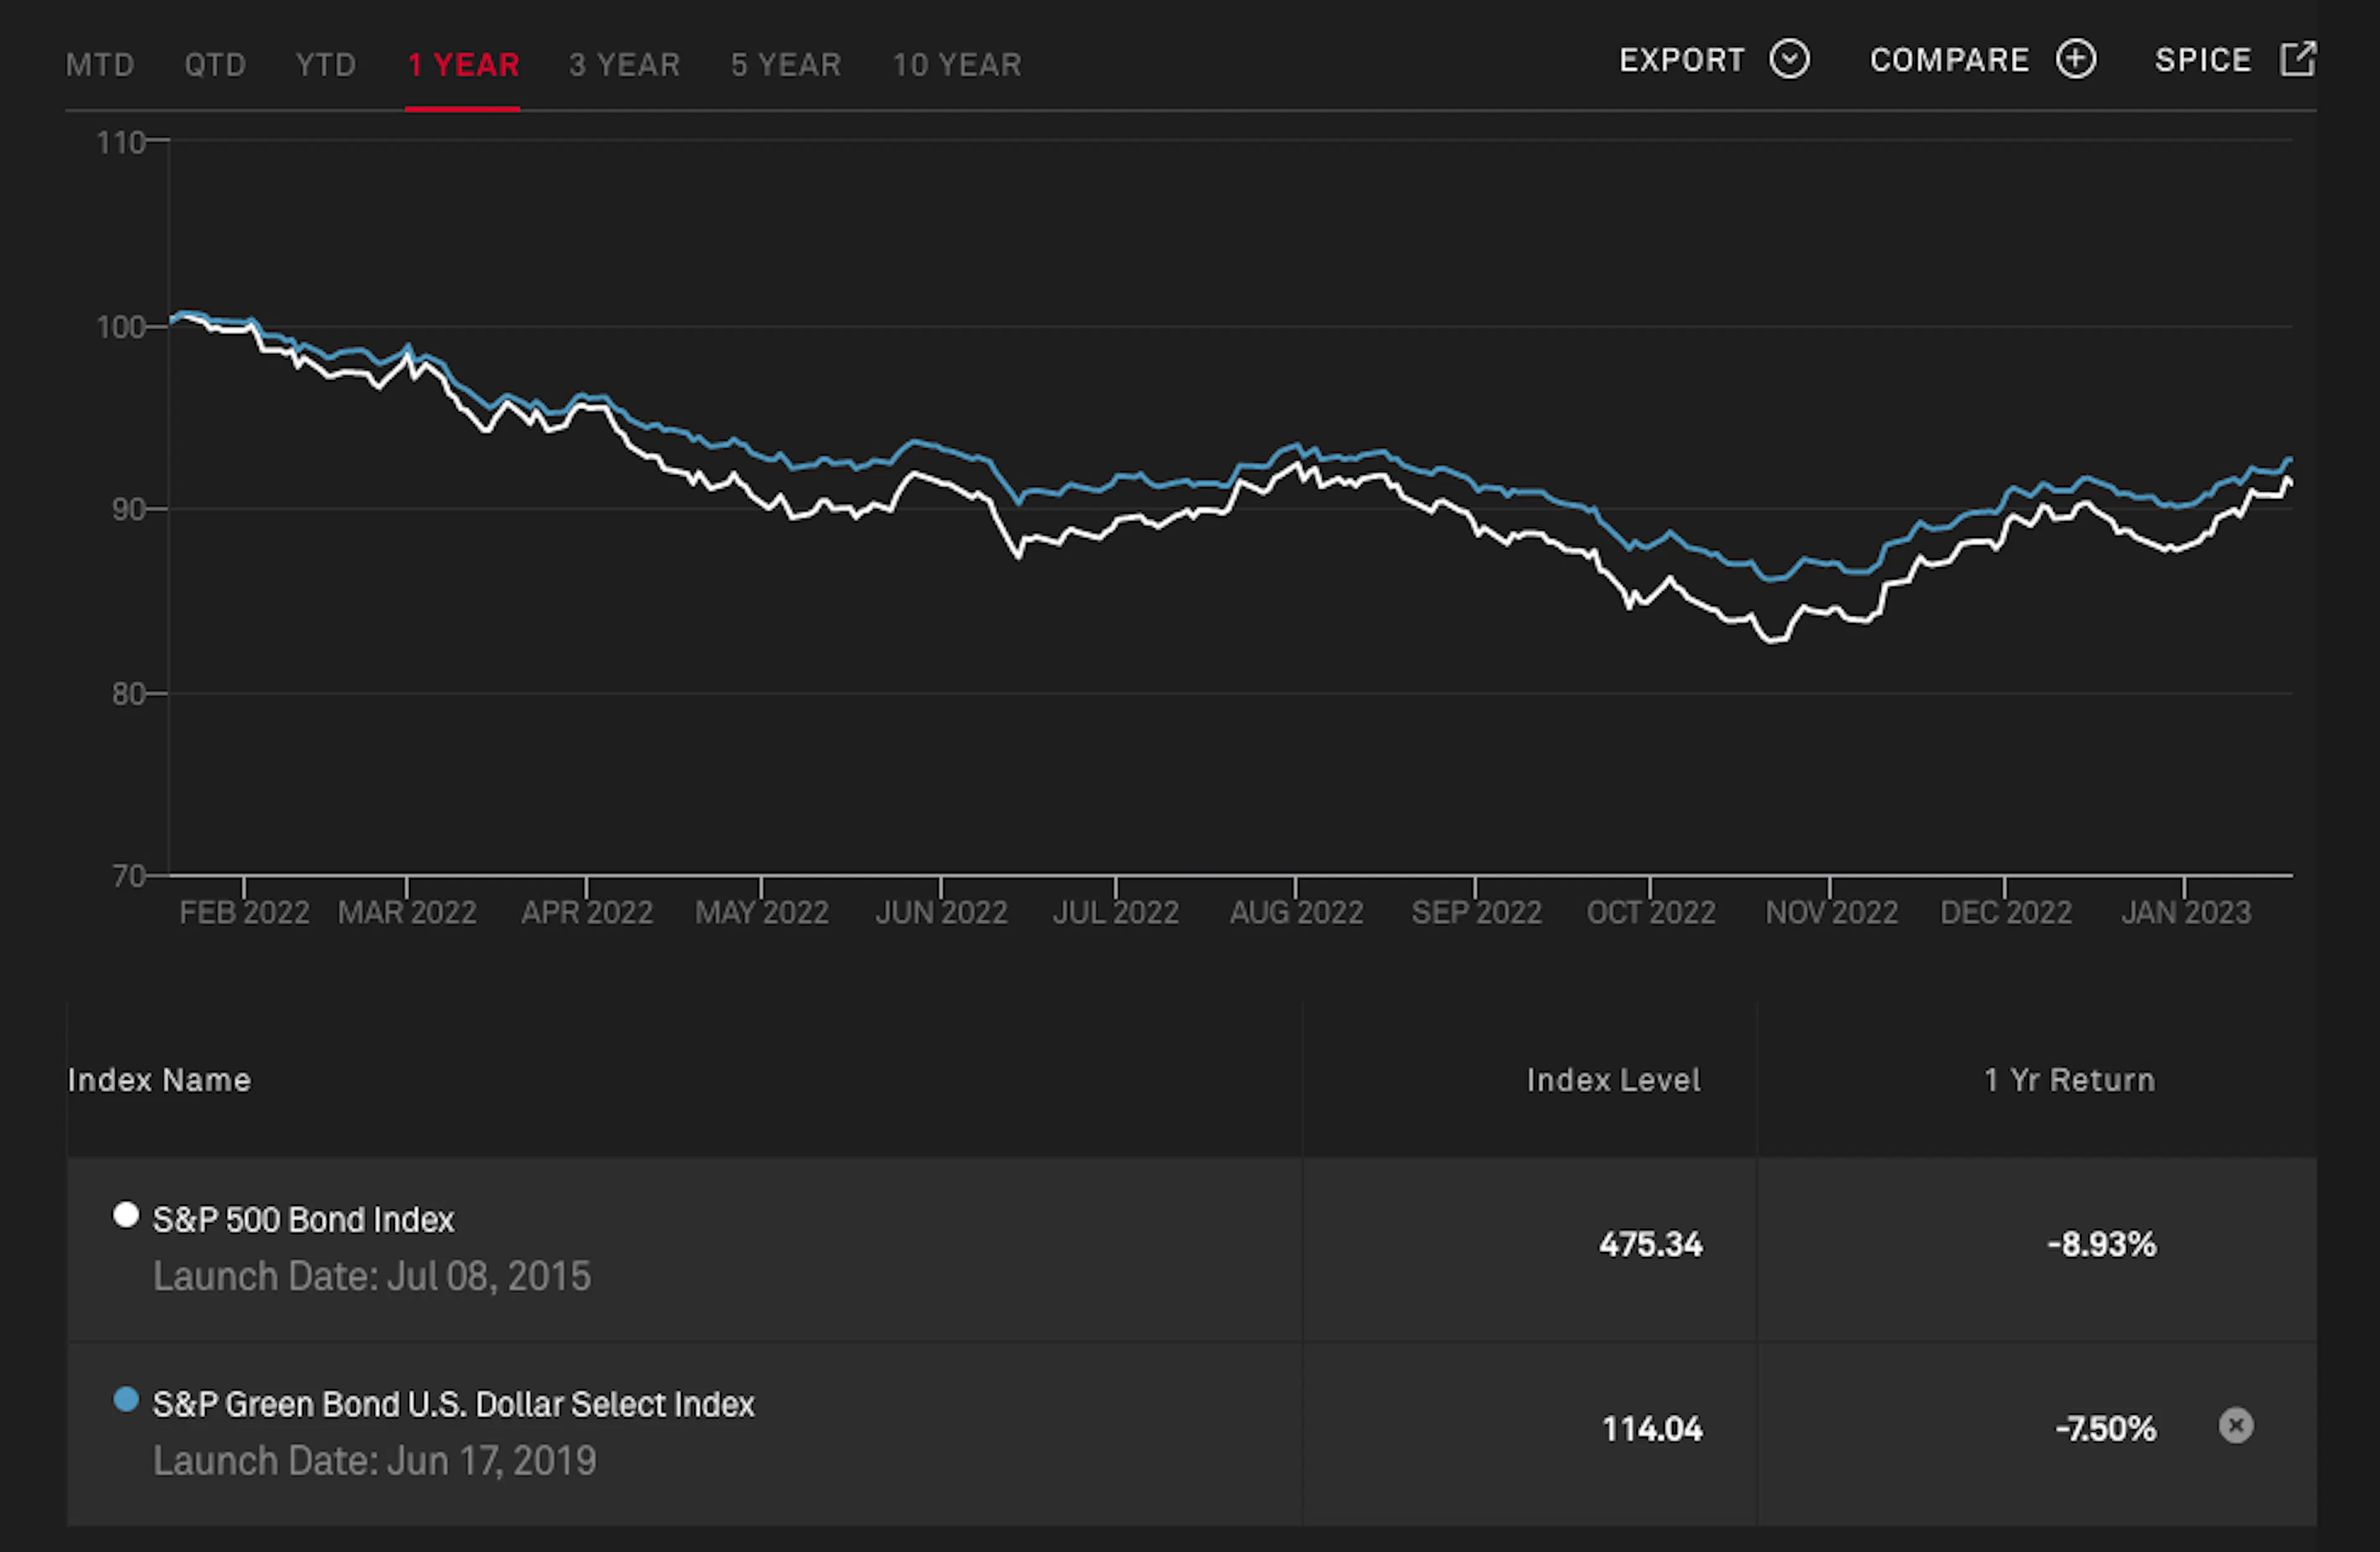View the 10 YEAR performance tab
Image resolution: width=2380 pixels, height=1552 pixels.
coord(957,65)
